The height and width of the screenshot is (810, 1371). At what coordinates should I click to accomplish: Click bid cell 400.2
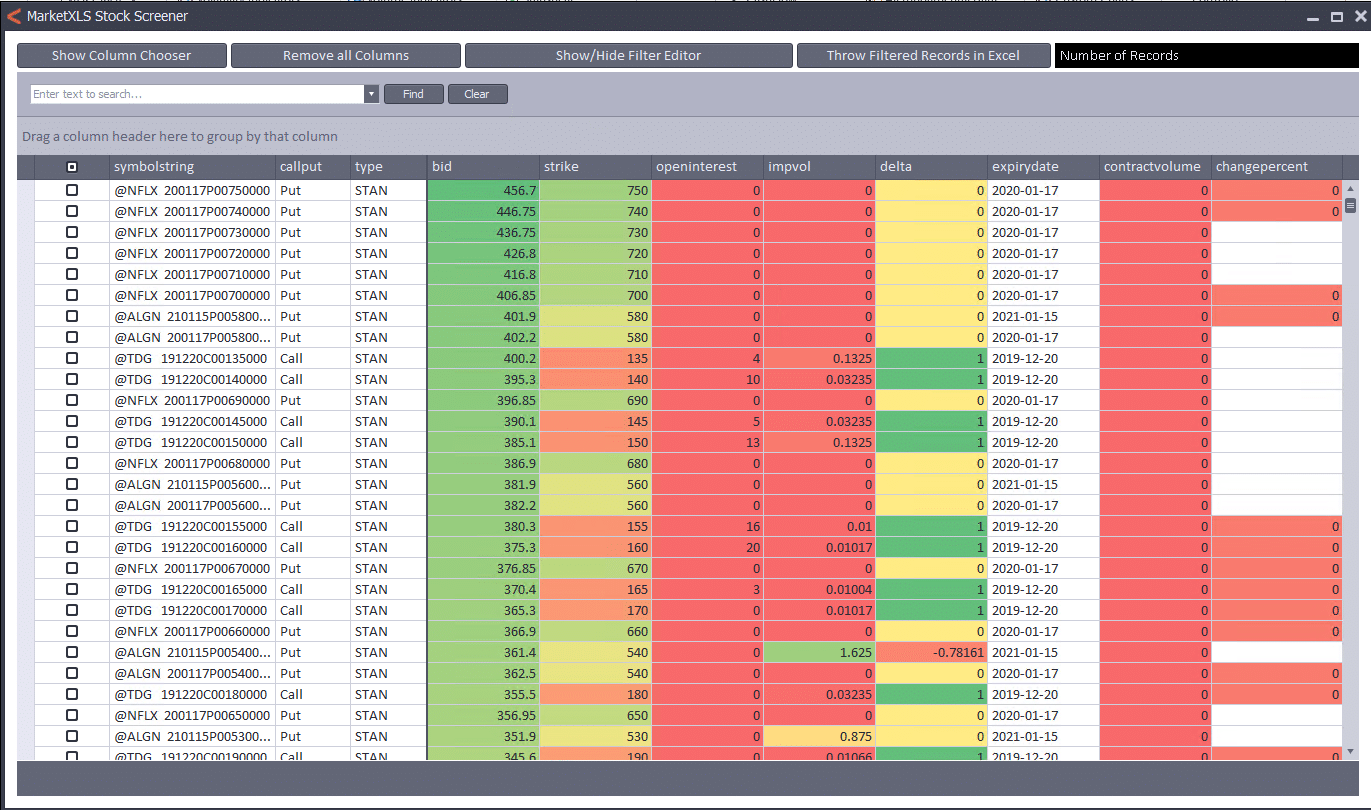point(483,358)
